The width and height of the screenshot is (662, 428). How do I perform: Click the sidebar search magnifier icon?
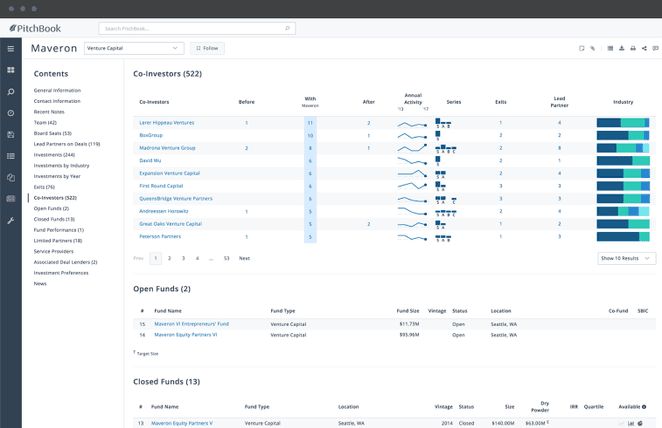(x=11, y=92)
